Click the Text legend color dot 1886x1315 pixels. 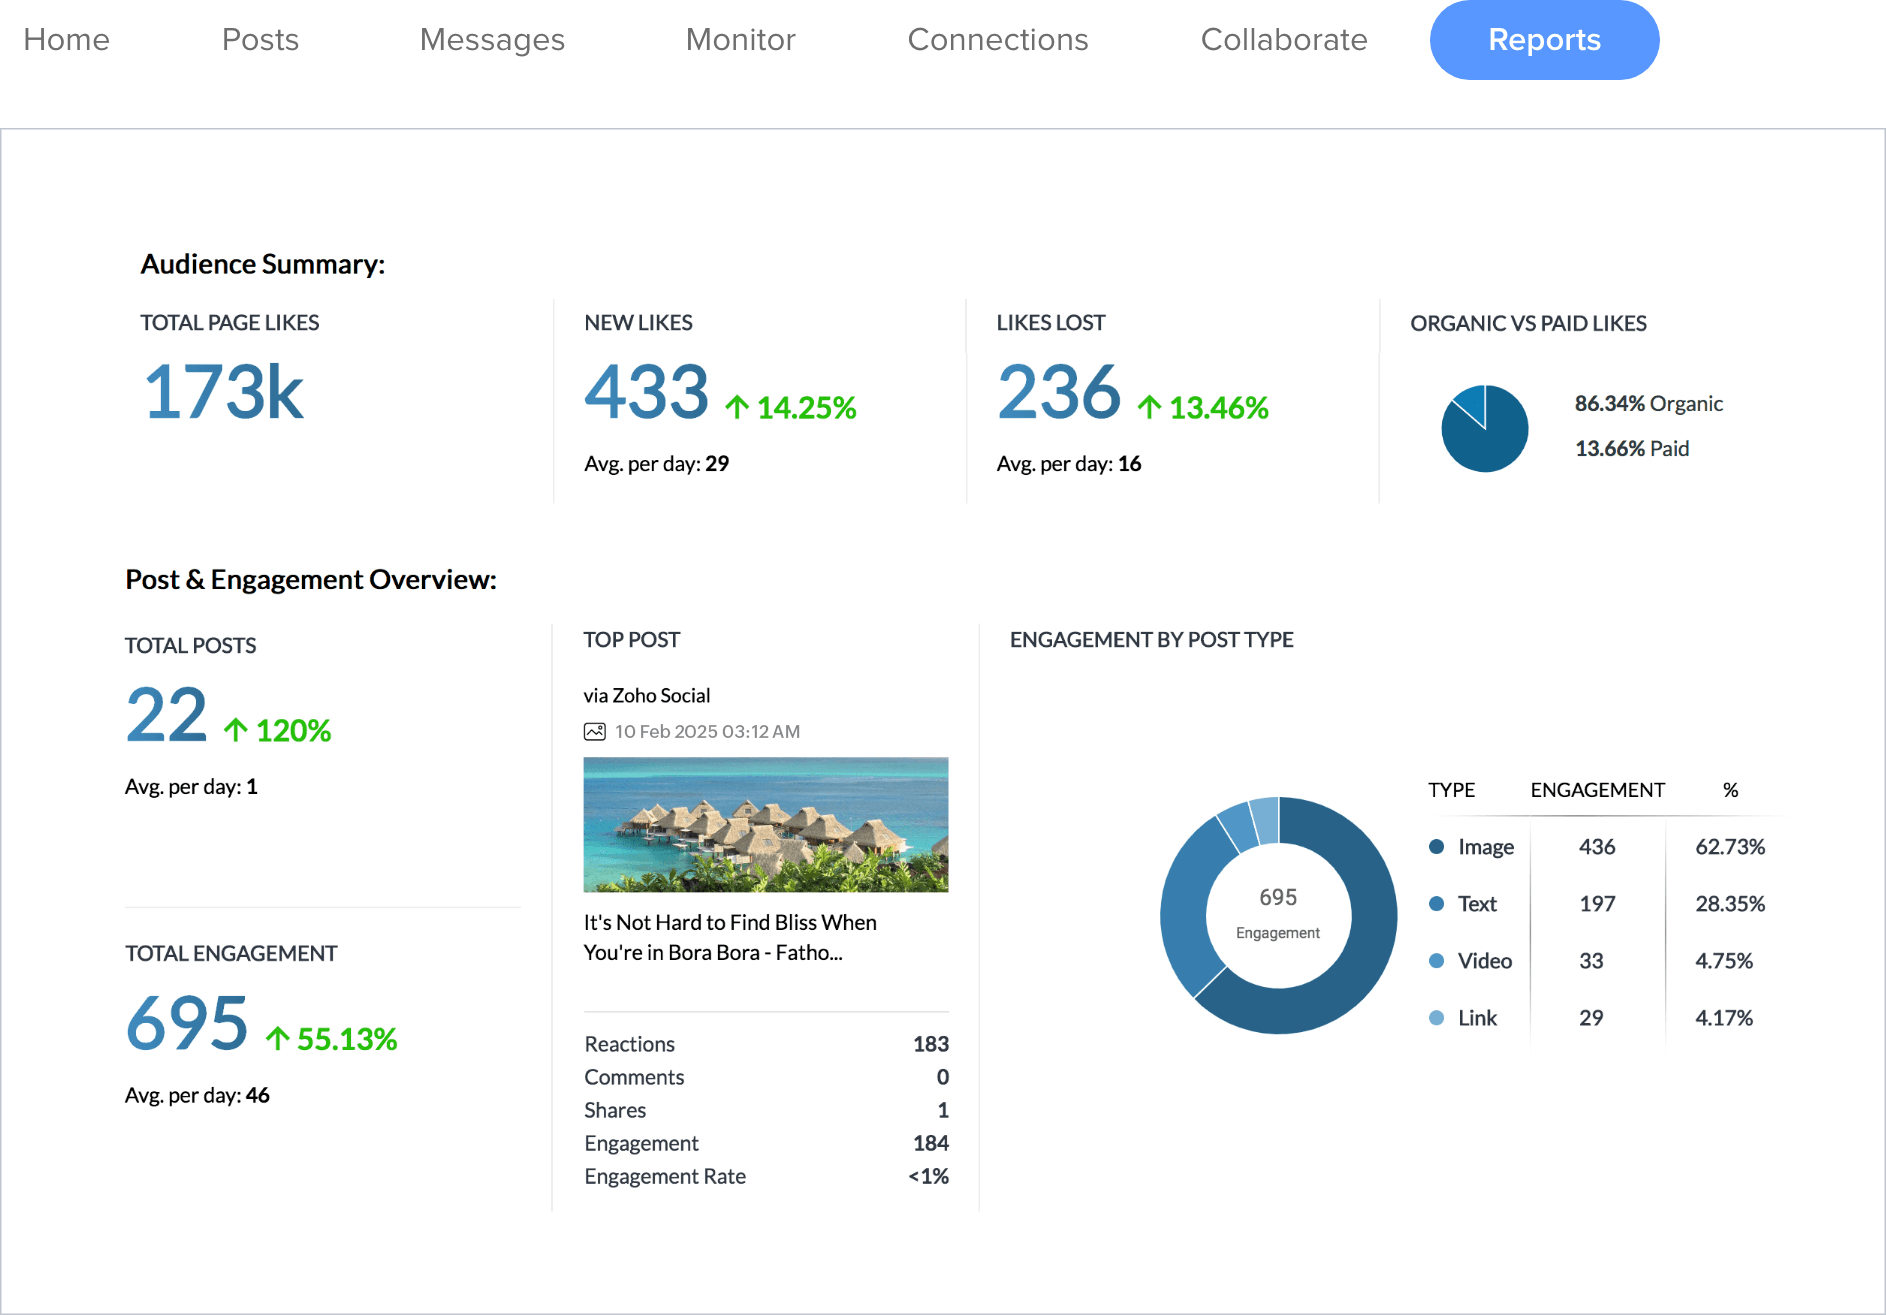coord(1436,904)
